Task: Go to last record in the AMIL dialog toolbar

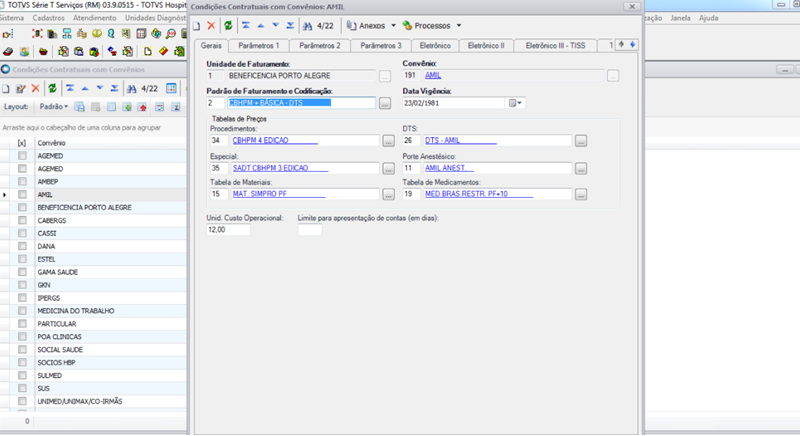Action: [290, 25]
